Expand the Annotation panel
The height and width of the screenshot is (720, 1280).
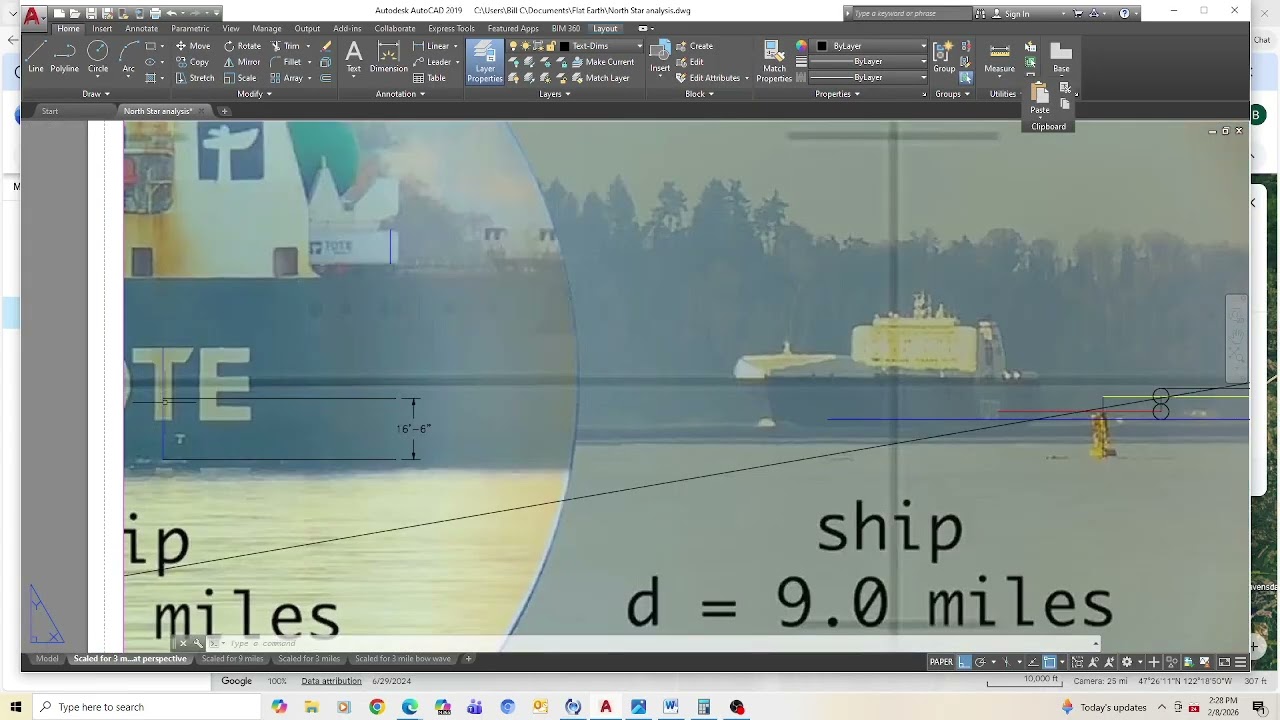pos(400,94)
